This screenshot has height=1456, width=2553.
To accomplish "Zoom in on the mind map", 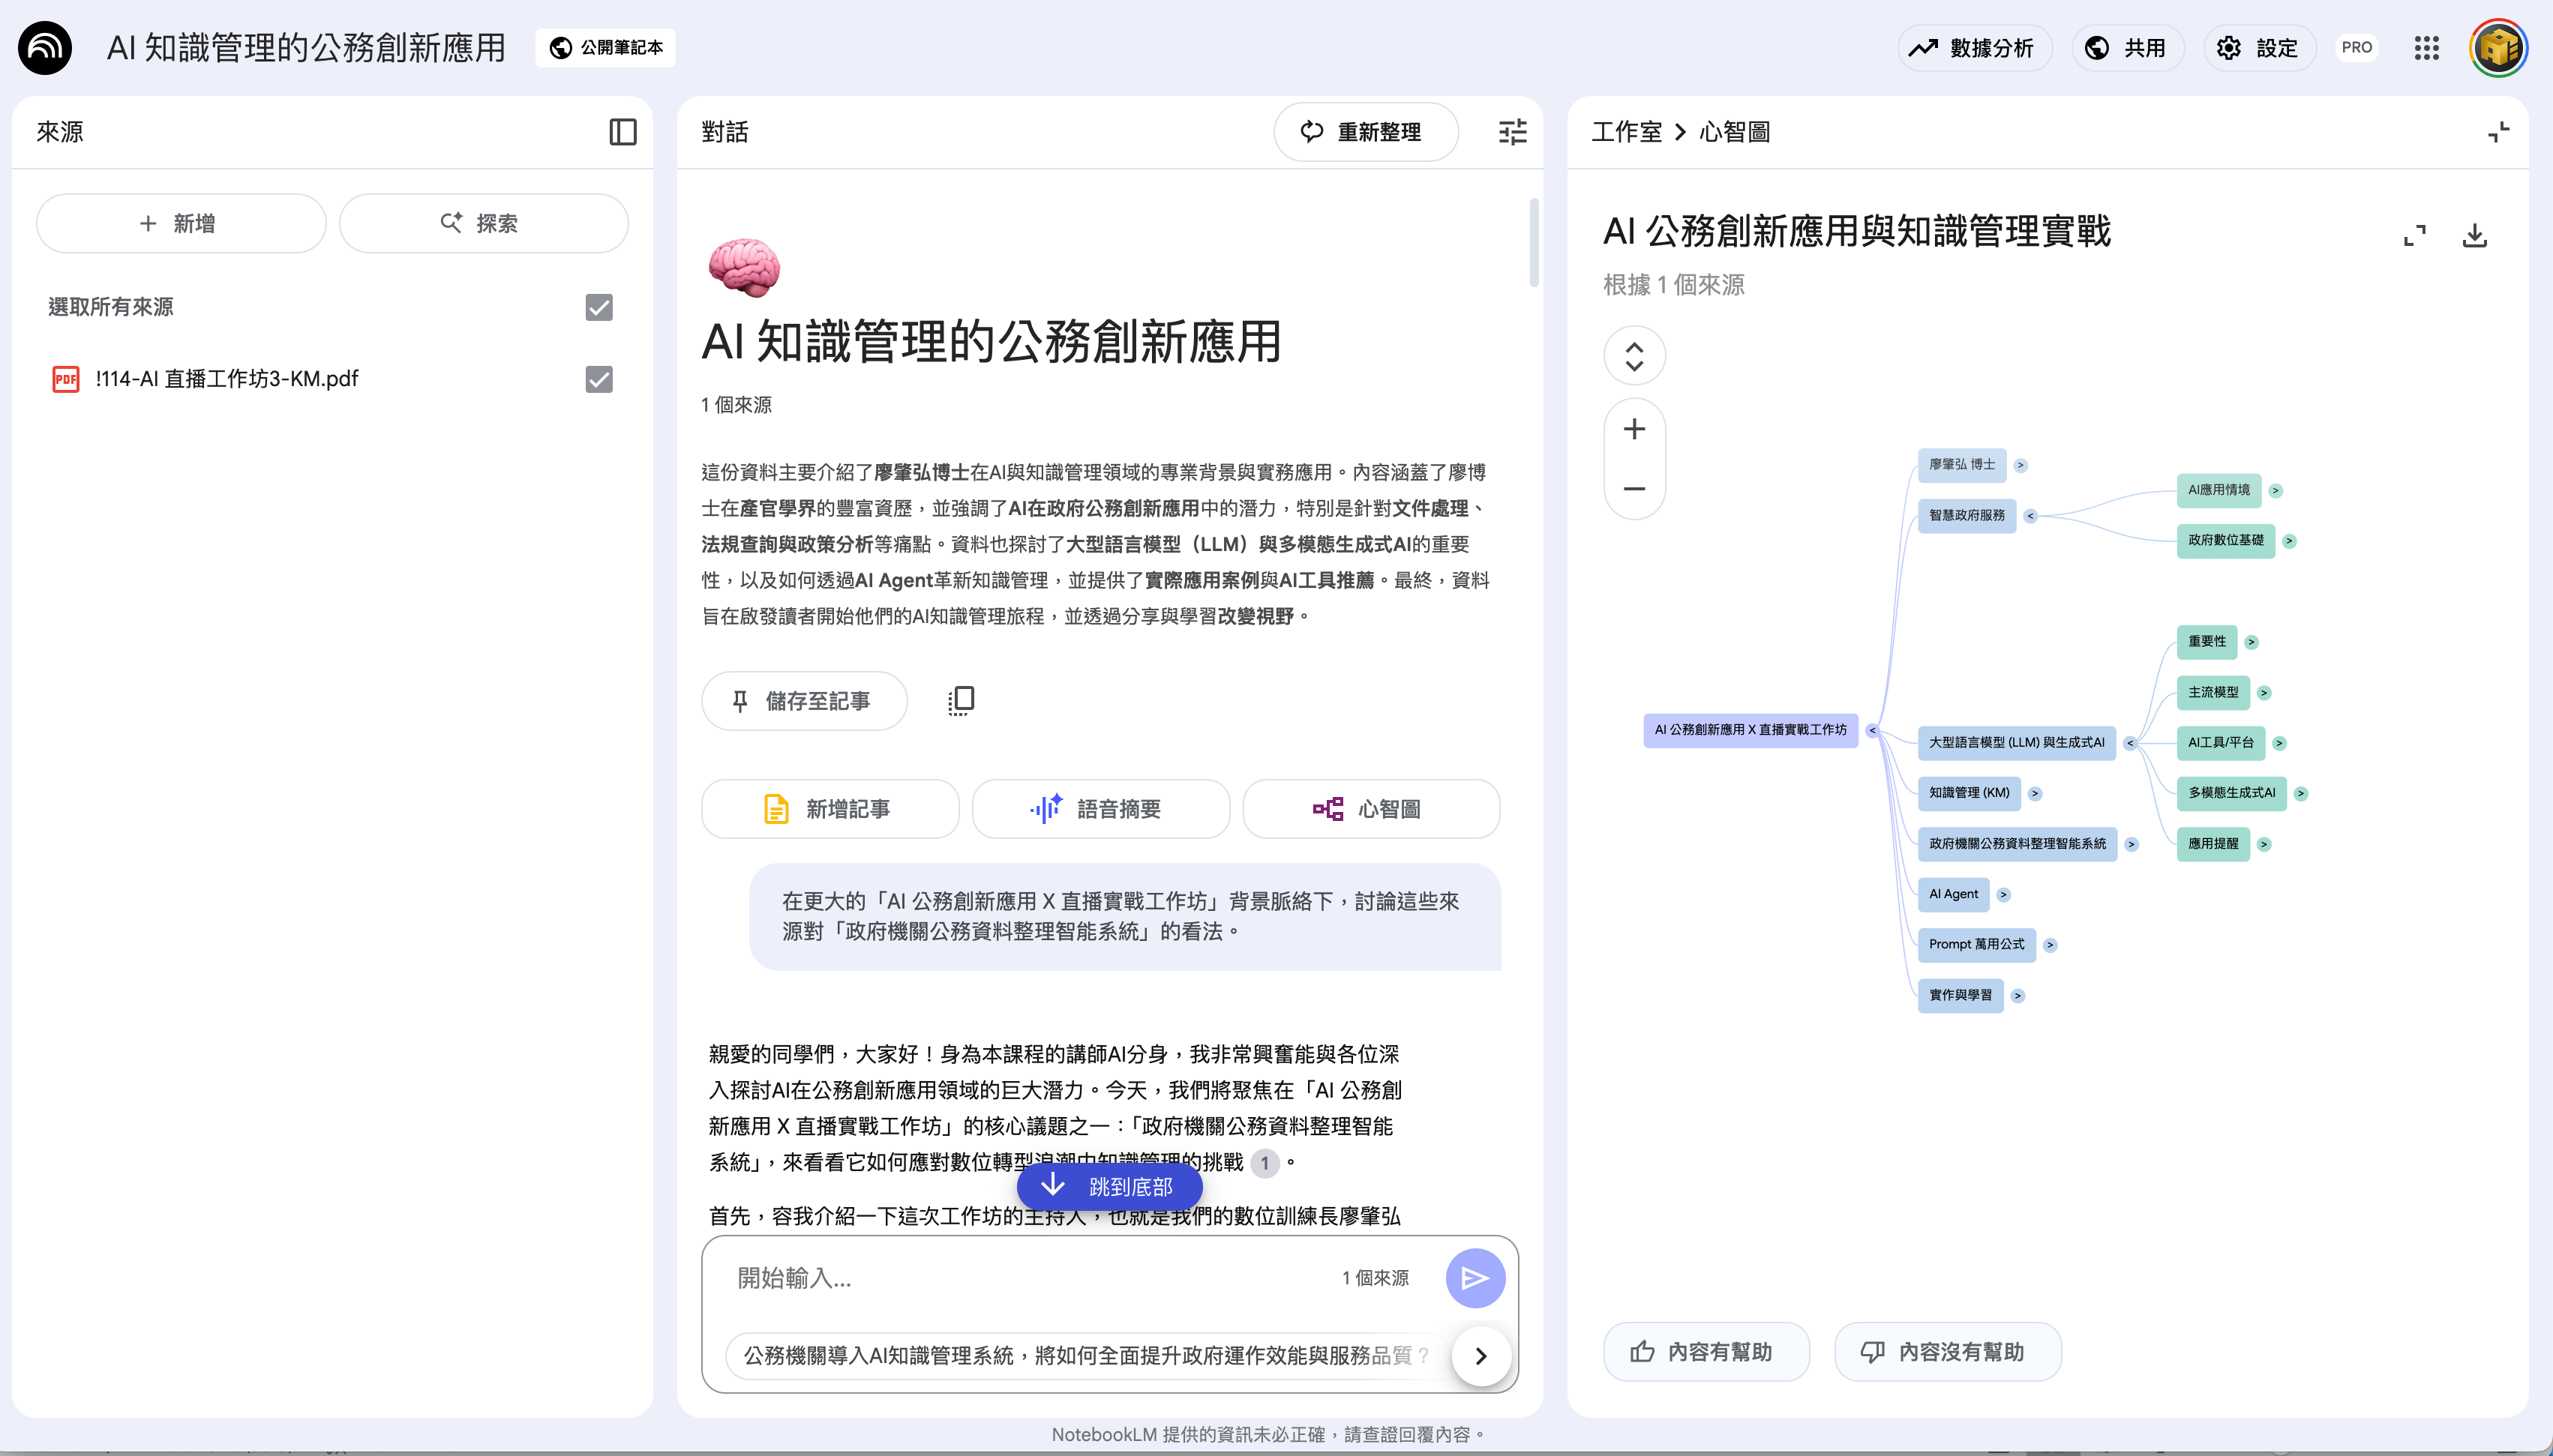I will coord(1634,429).
